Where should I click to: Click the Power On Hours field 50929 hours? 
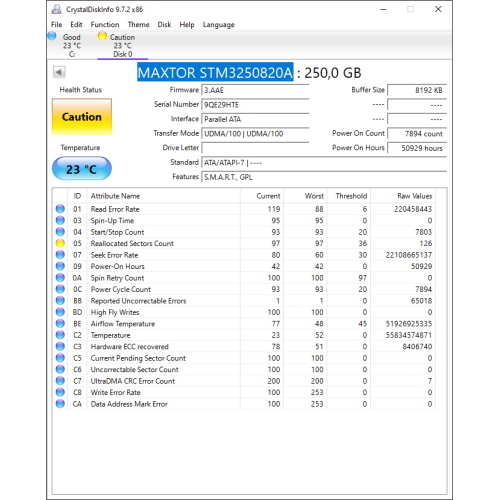(x=417, y=148)
